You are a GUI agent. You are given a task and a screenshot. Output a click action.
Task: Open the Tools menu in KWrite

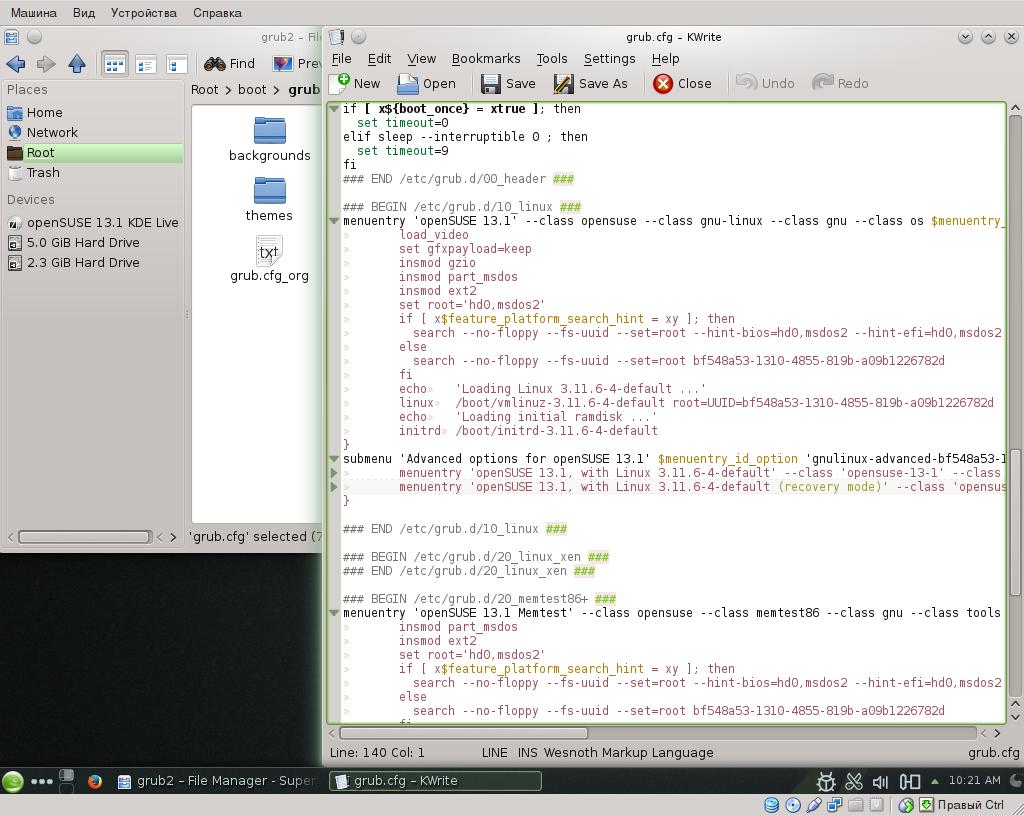pos(551,59)
